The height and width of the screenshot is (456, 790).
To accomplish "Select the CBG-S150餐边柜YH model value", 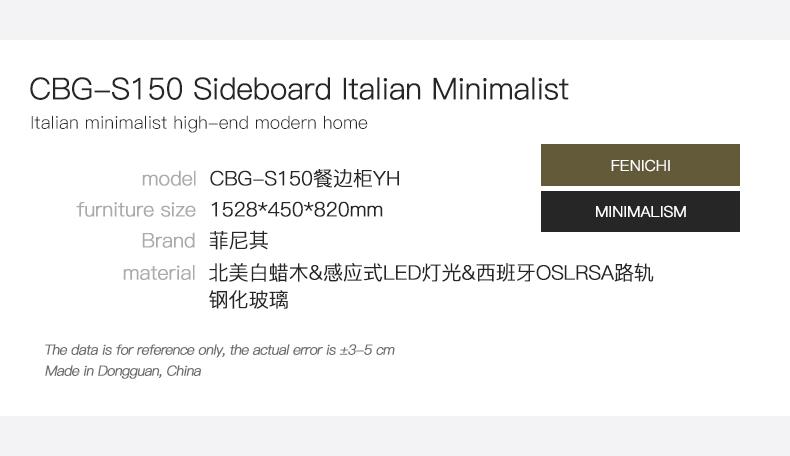I will (x=305, y=178).
